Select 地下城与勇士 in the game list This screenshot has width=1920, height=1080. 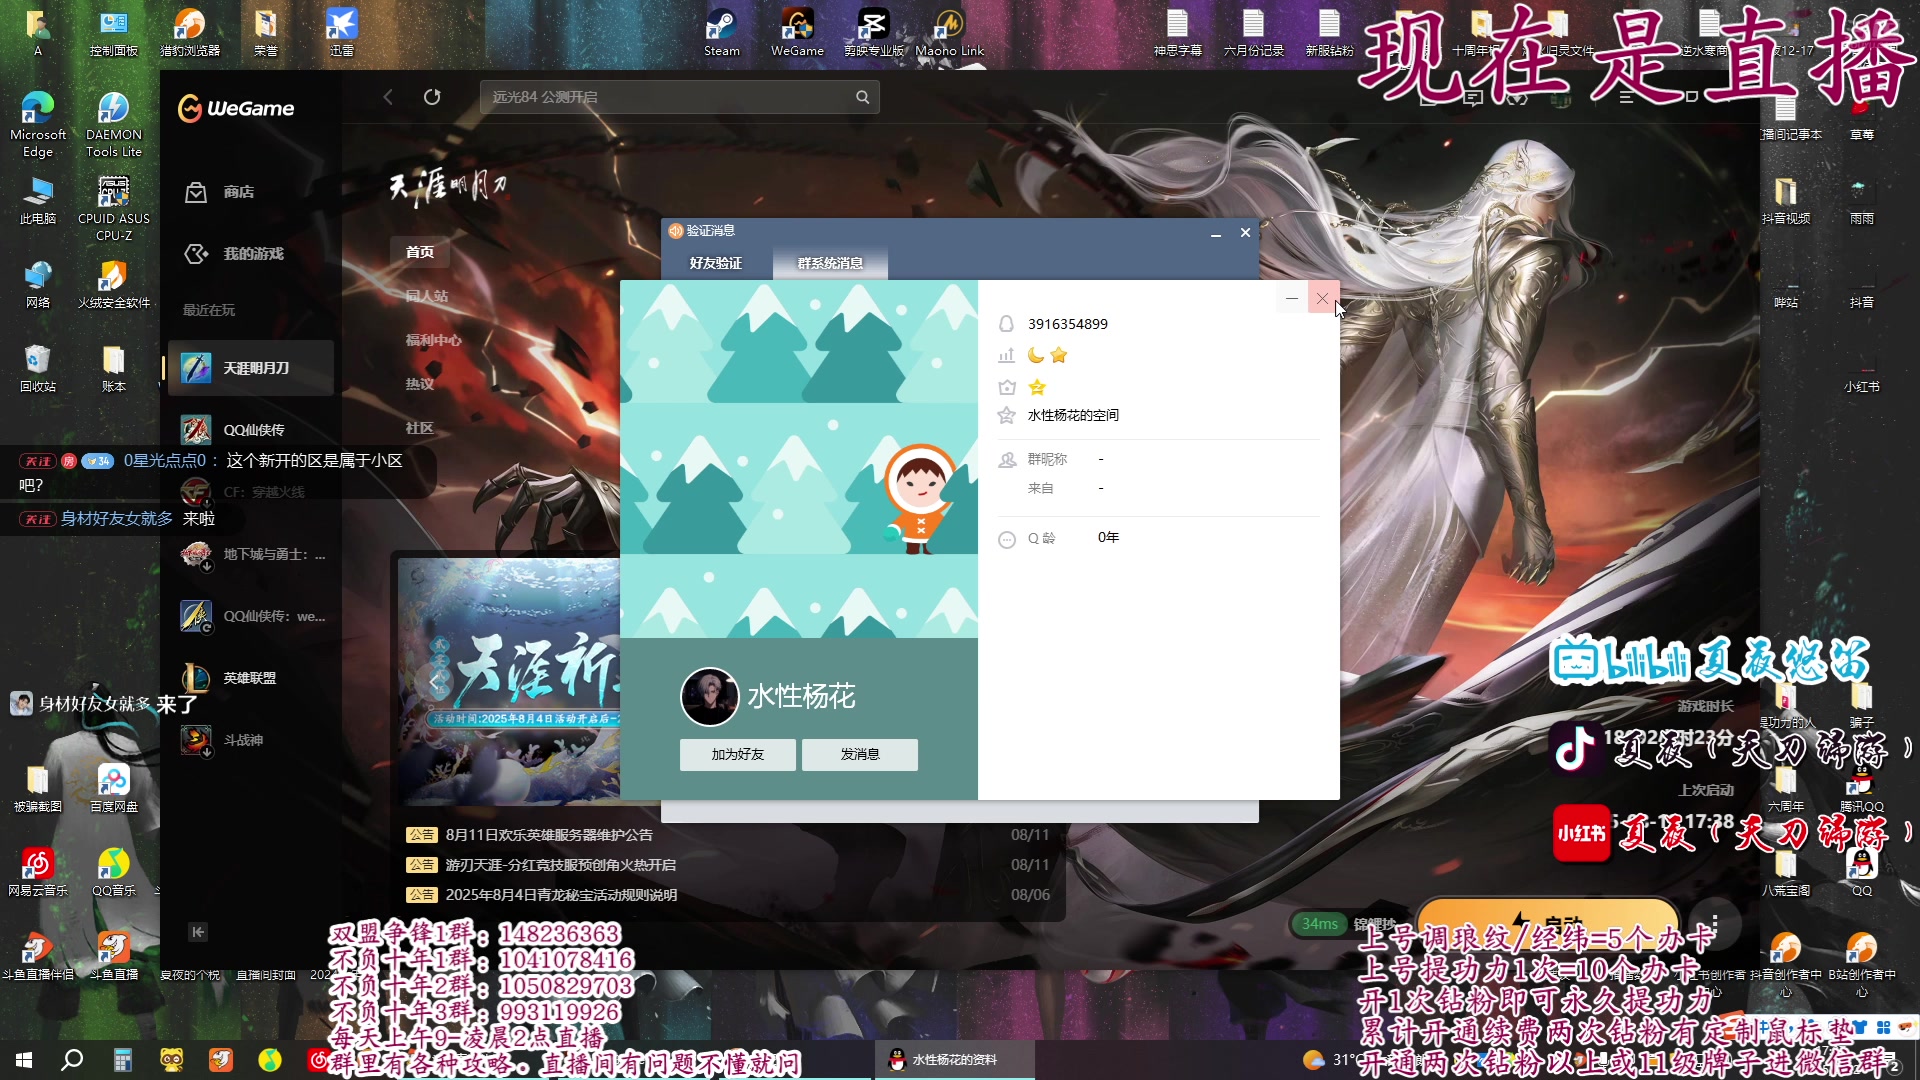click(250, 554)
